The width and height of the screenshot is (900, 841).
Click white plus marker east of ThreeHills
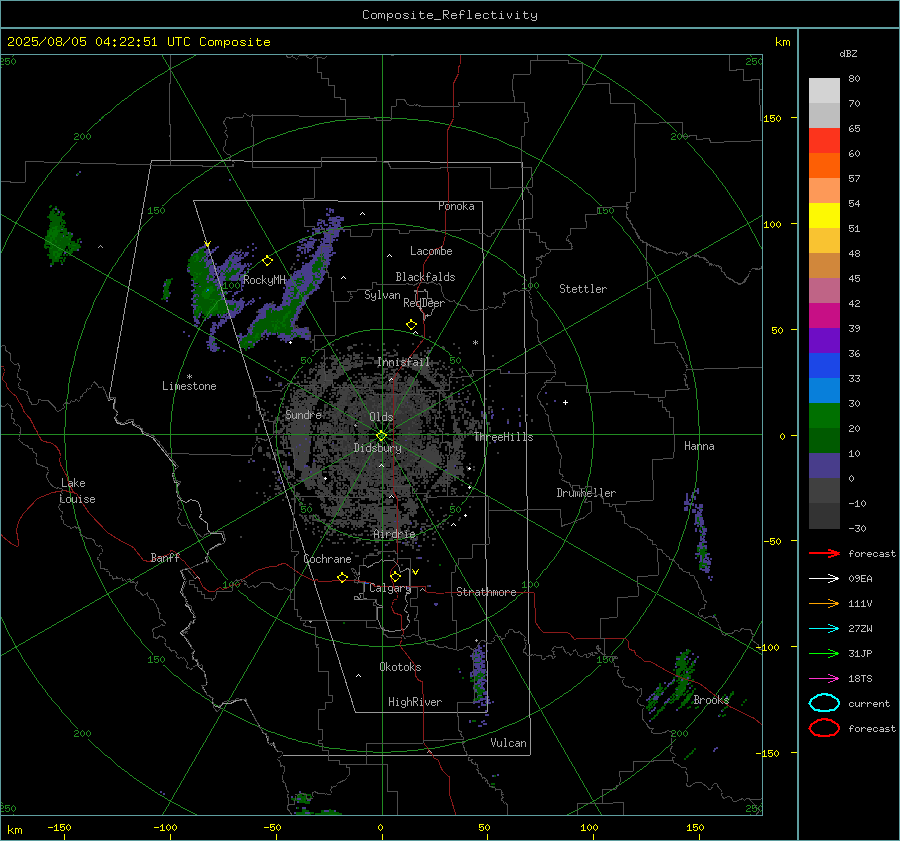point(565,402)
